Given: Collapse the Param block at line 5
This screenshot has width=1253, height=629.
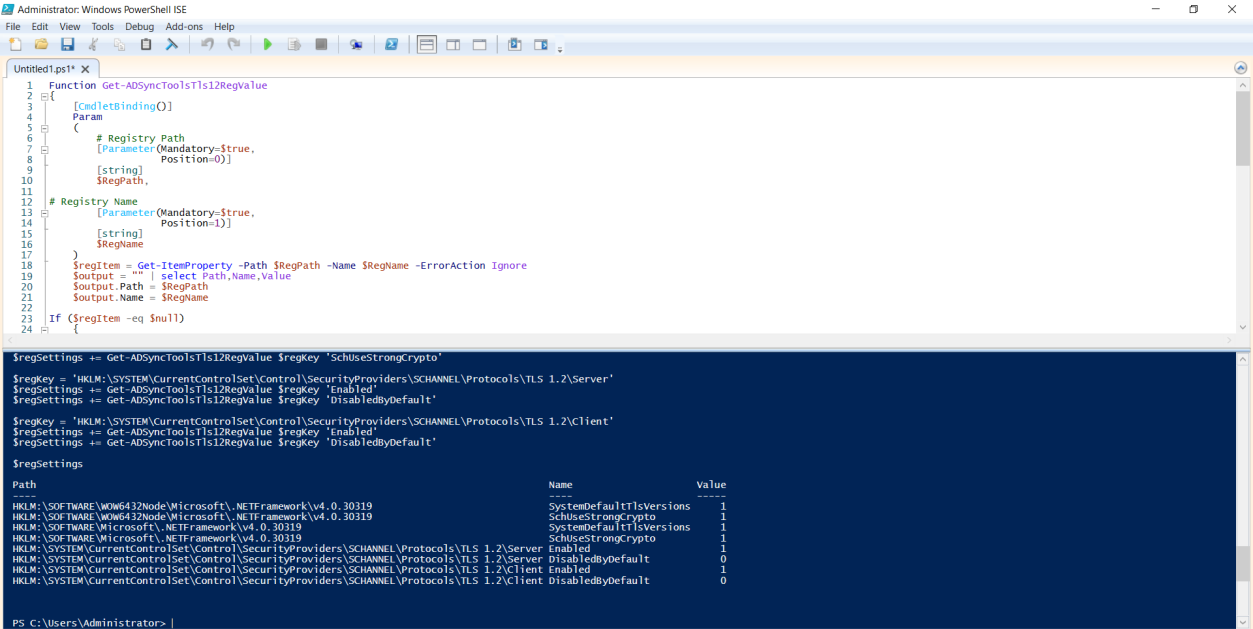Looking at the screenshot, I should point(44,128).
